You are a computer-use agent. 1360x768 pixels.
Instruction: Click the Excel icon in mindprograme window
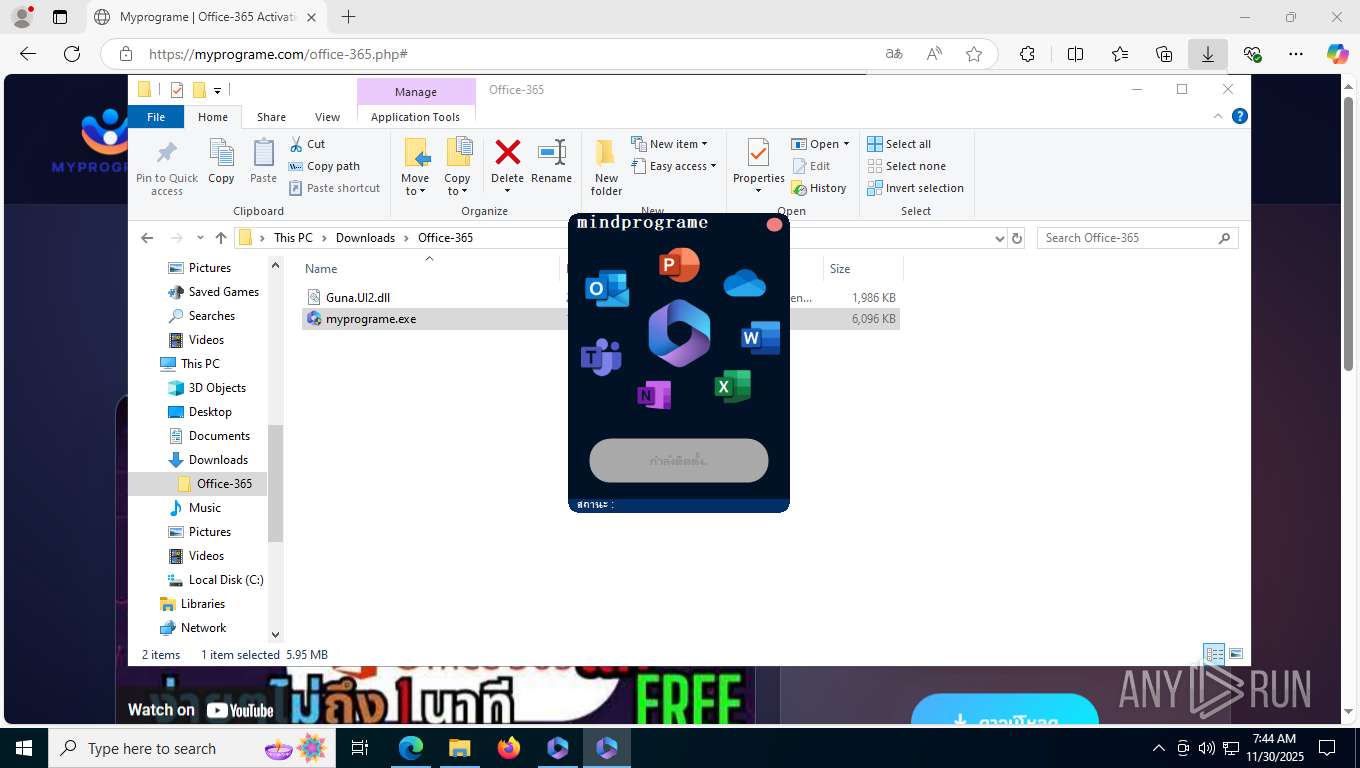coord(732,386)
